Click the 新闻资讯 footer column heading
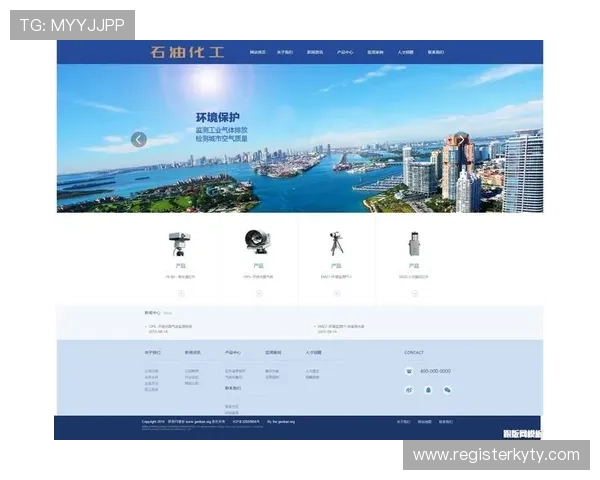Viewport: 600px width, 480px height. pos(192,352)
